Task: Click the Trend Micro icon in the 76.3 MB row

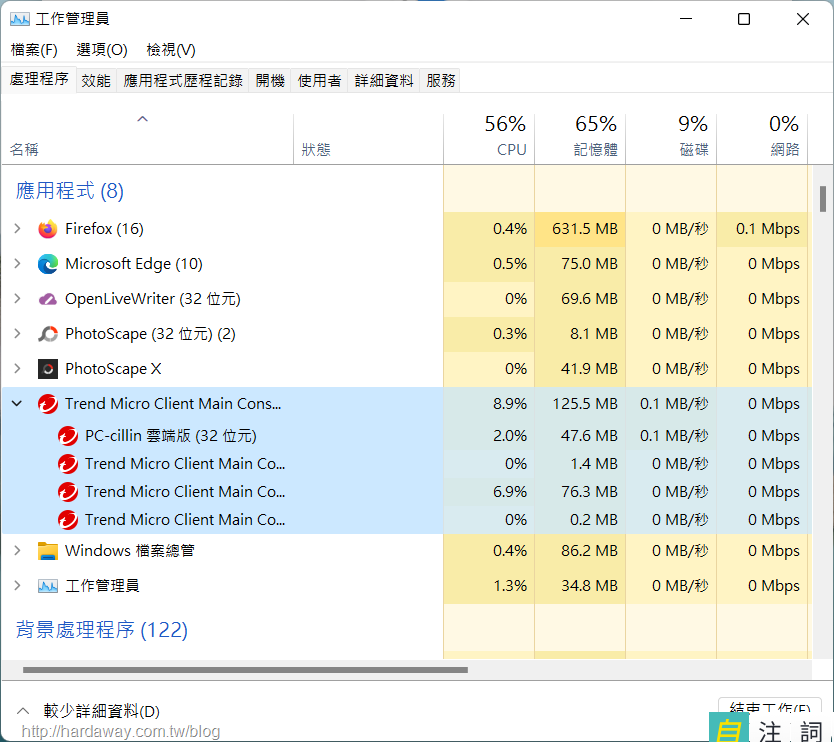Action: [68, 492]
